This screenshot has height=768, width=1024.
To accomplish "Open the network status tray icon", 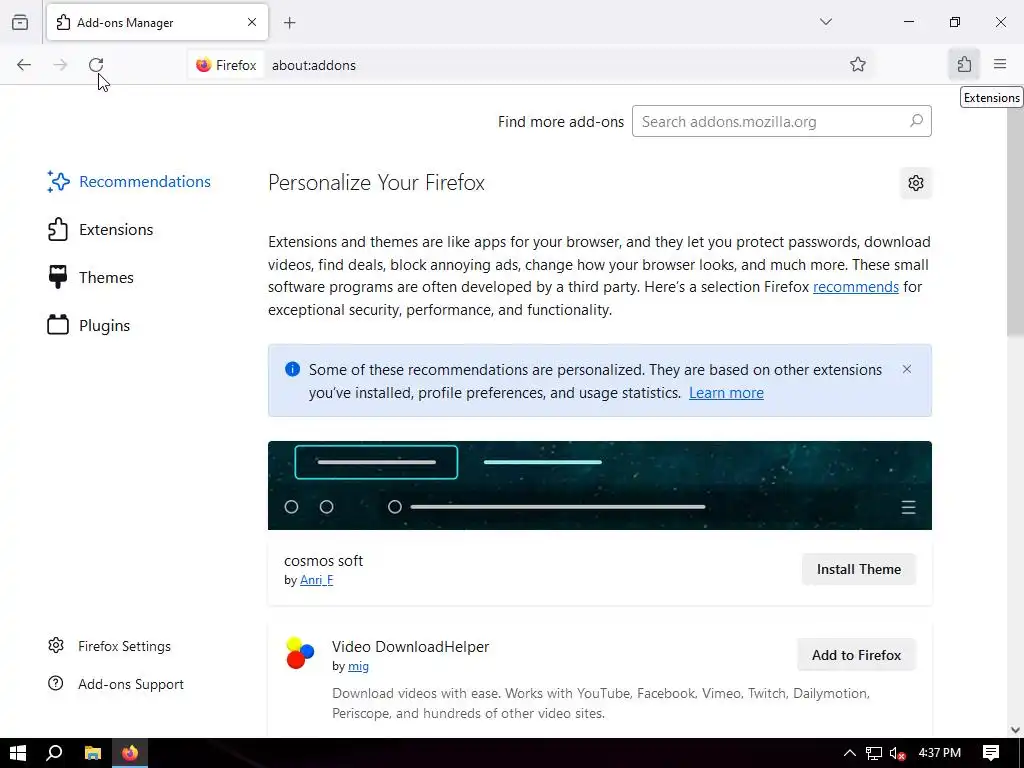I will tap(874, 753).
